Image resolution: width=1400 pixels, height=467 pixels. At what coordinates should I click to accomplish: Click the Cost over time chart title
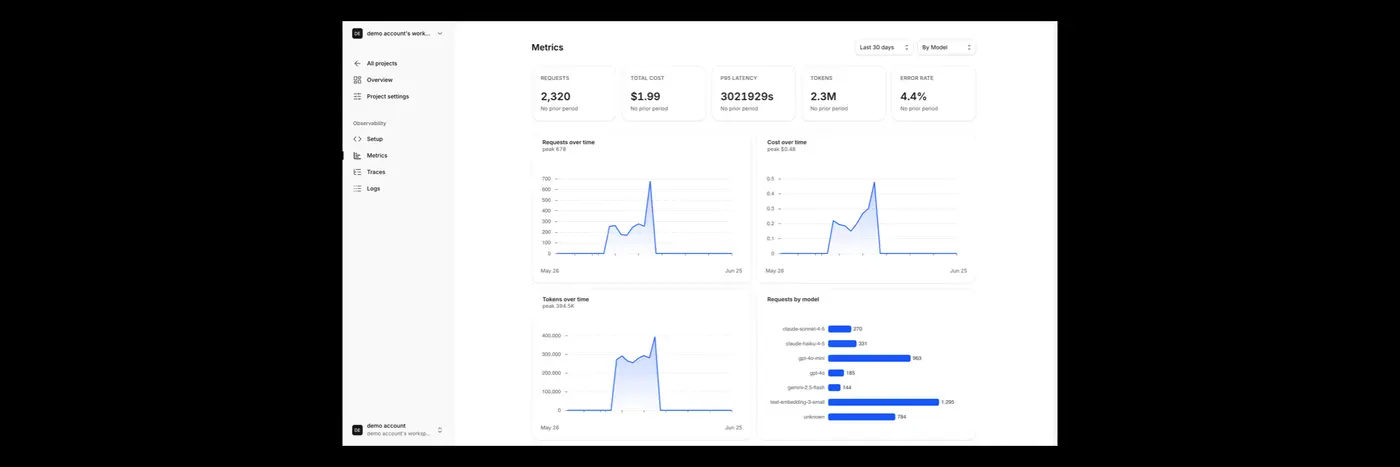[x=787, y=142]
